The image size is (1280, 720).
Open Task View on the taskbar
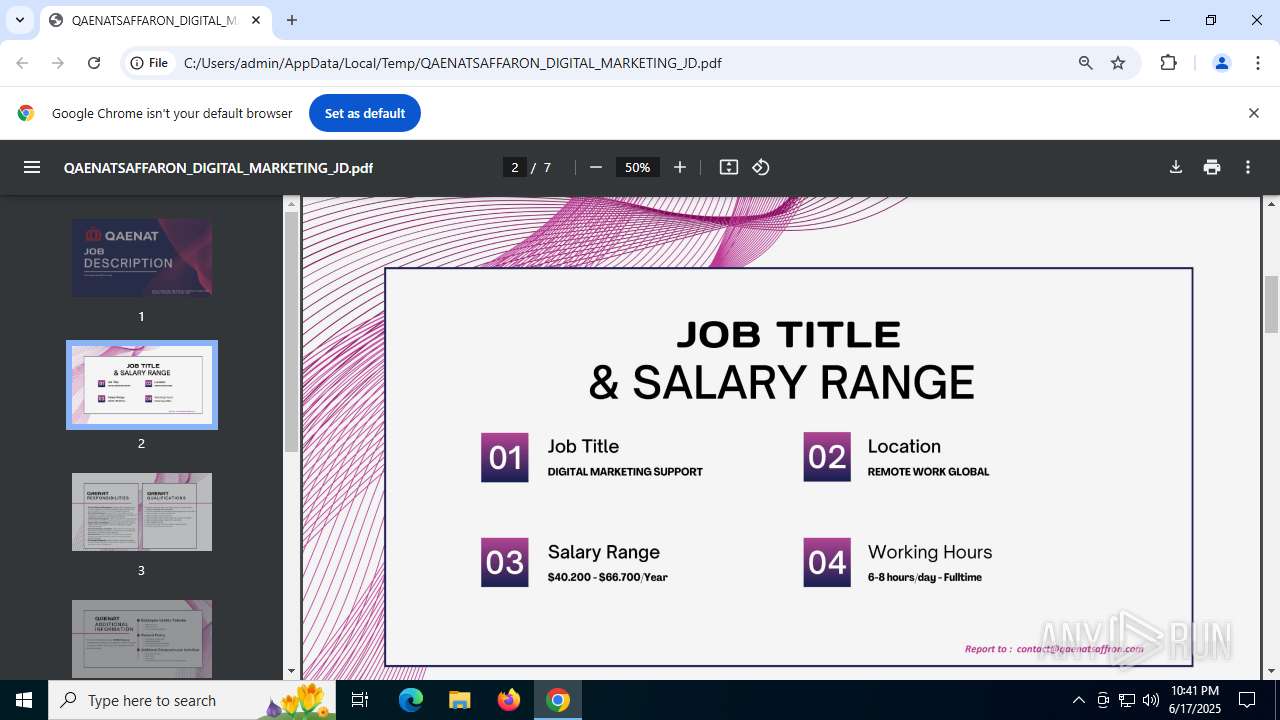[361, 700]
